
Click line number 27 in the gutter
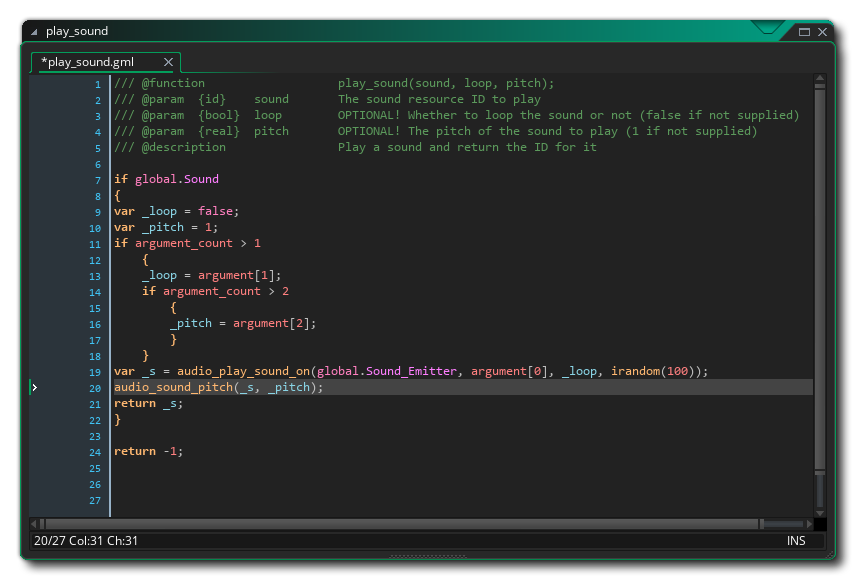click(95, 501)
